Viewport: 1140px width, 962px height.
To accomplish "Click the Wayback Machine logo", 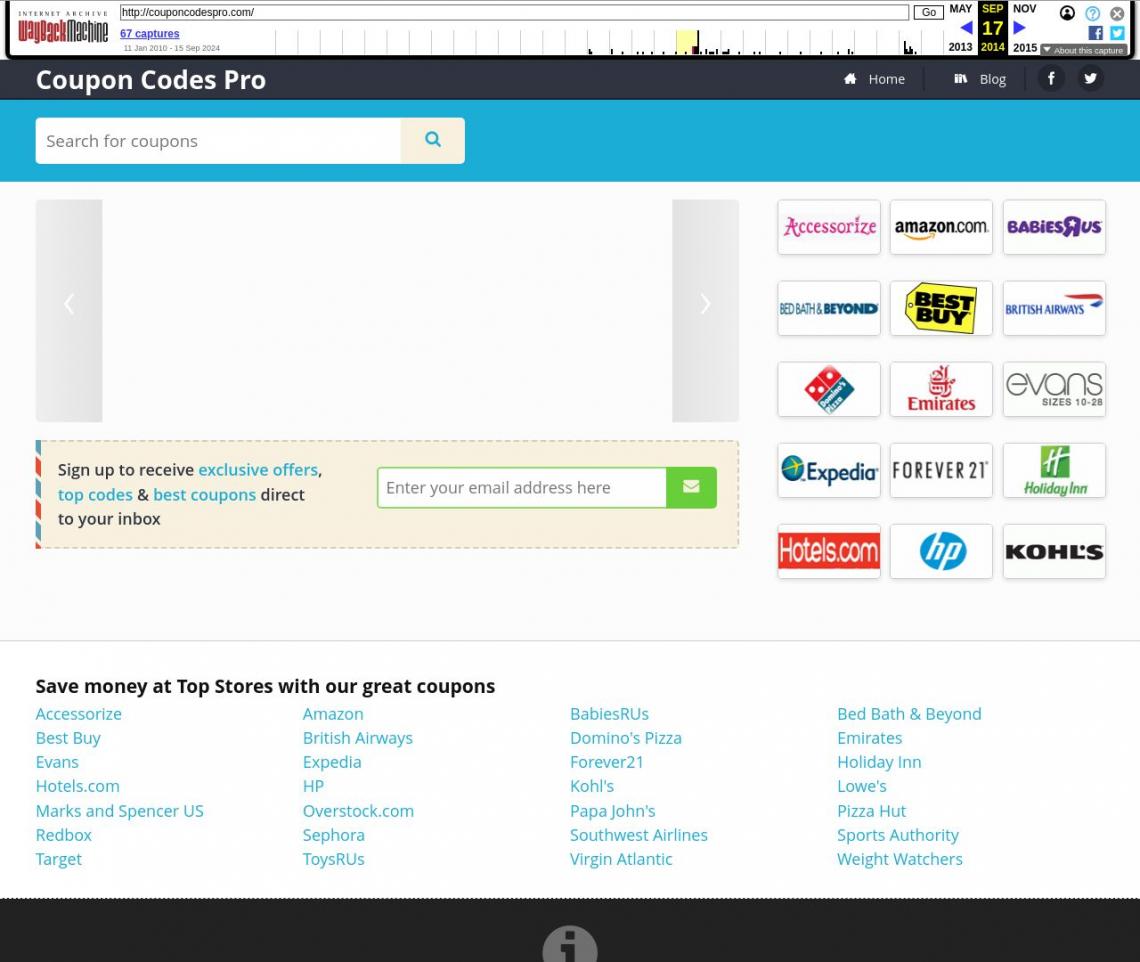I will coord(63,30).
